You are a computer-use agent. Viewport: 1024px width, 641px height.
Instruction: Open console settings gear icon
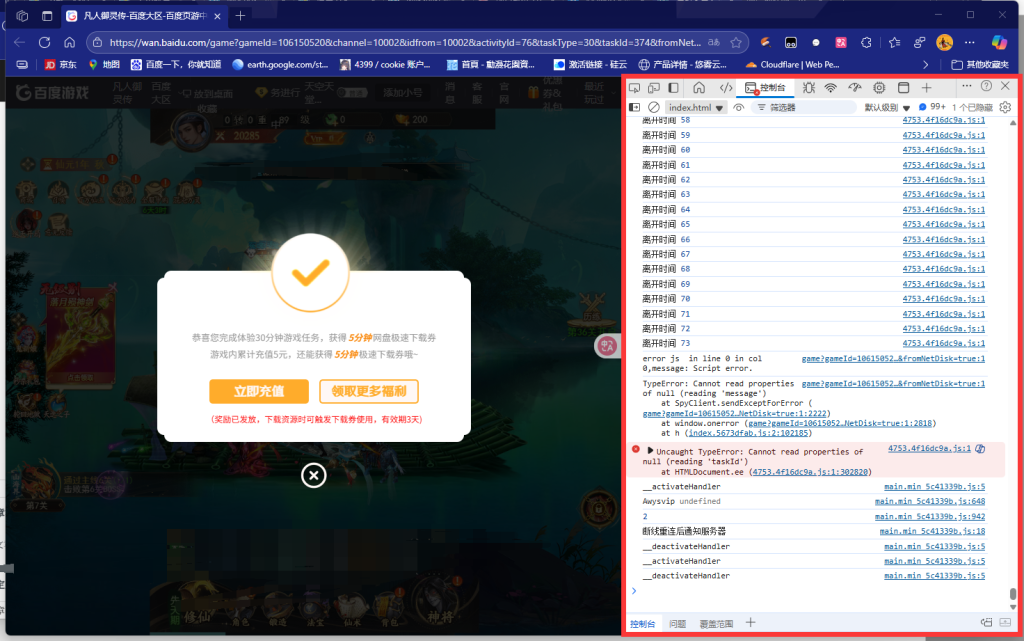(1006, 107)
